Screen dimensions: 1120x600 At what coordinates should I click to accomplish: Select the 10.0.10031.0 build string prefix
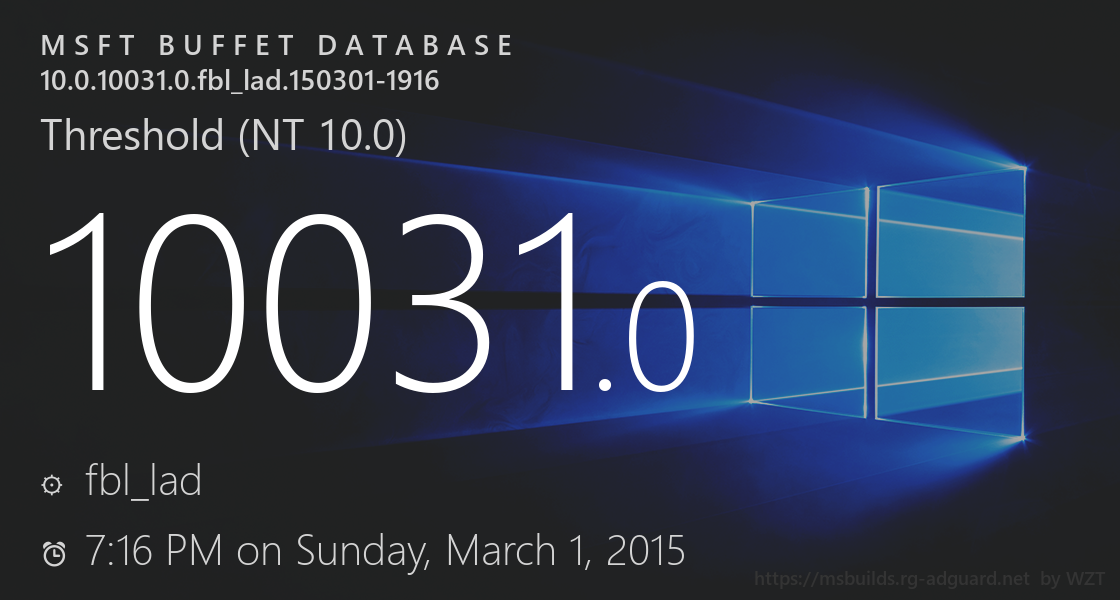tap(108, 81)
